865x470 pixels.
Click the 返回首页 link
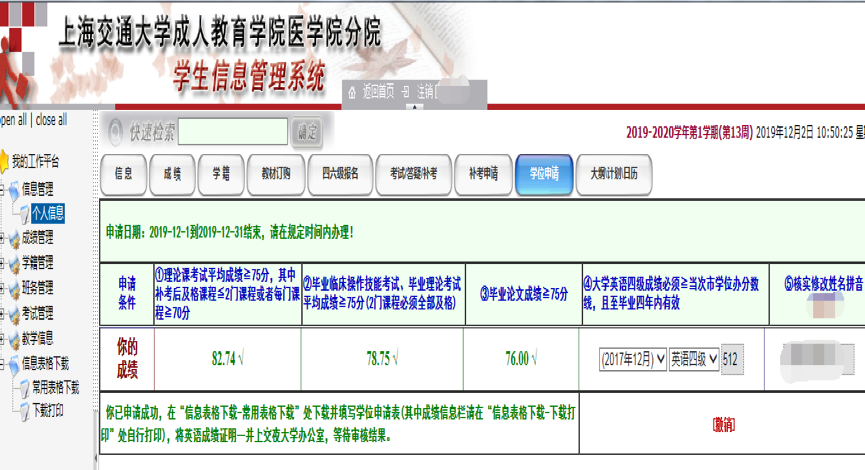click(x=378, y=92)
